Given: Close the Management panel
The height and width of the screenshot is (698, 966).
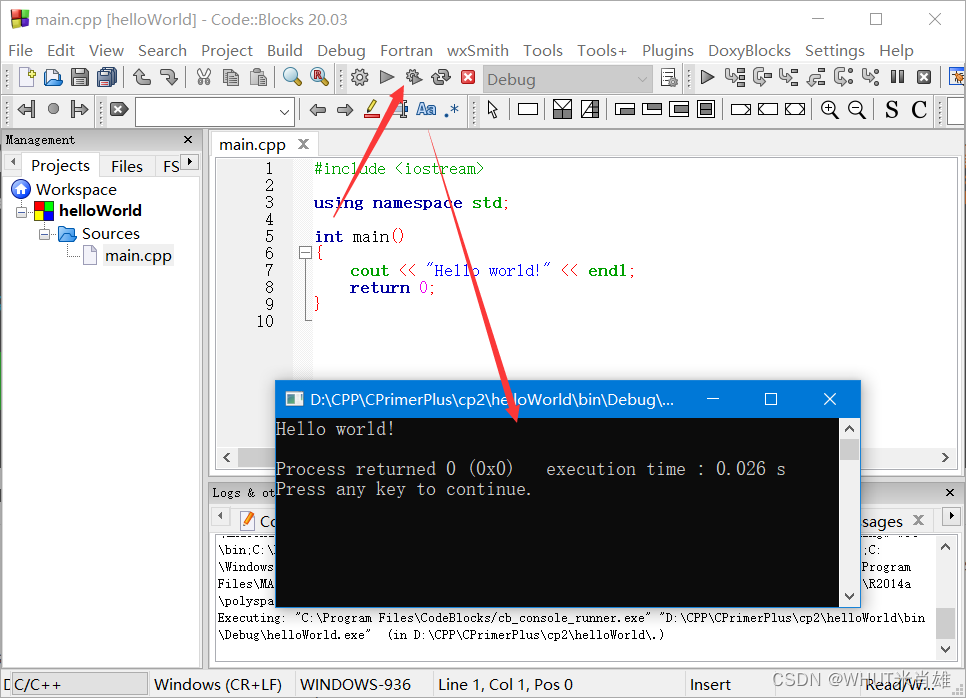Looking at the screenshot, I should 188,140.
